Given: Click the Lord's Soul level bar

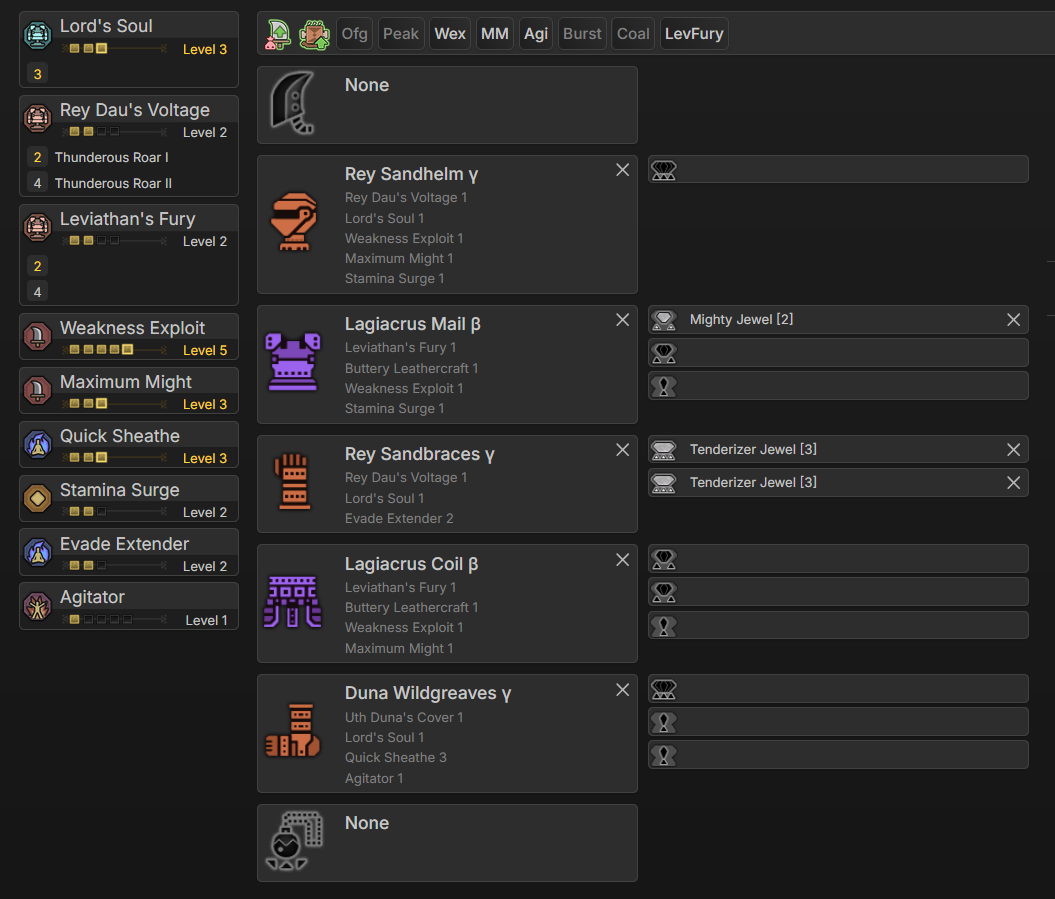Looking at the screenshot, I should tap(114, 48).
